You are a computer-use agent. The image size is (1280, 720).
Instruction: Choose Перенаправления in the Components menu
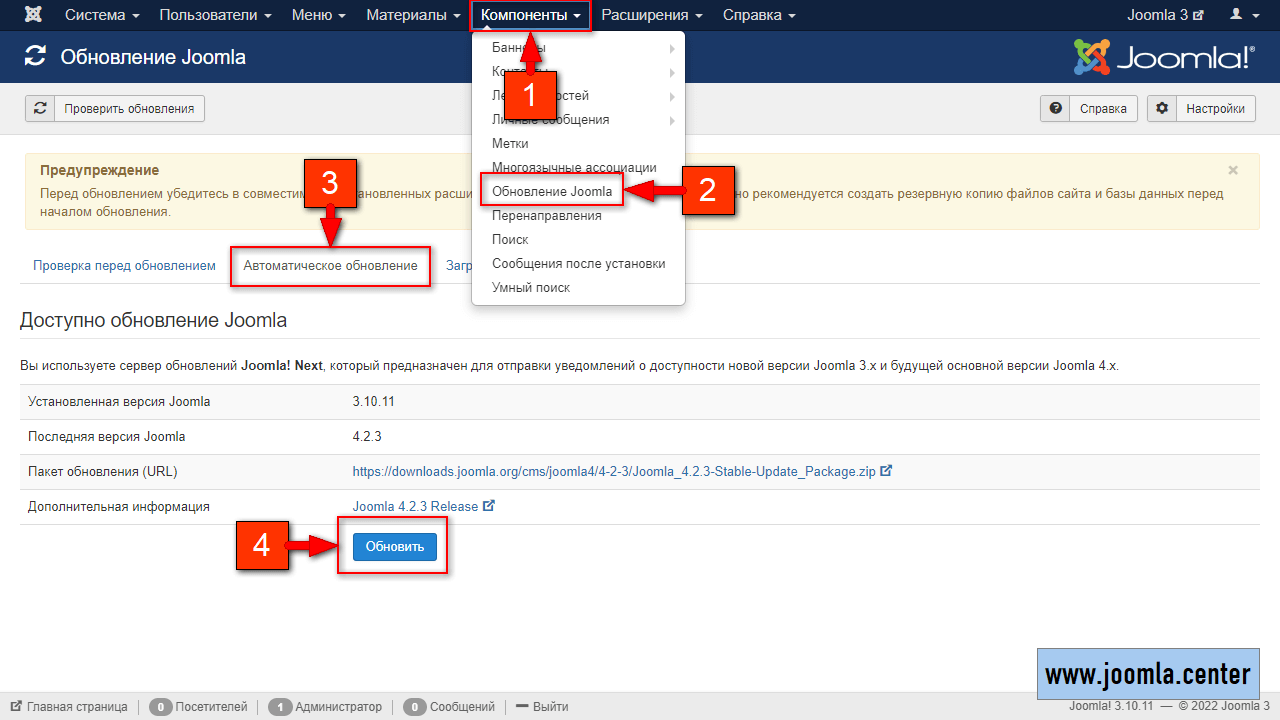click(x=546, y=215)
